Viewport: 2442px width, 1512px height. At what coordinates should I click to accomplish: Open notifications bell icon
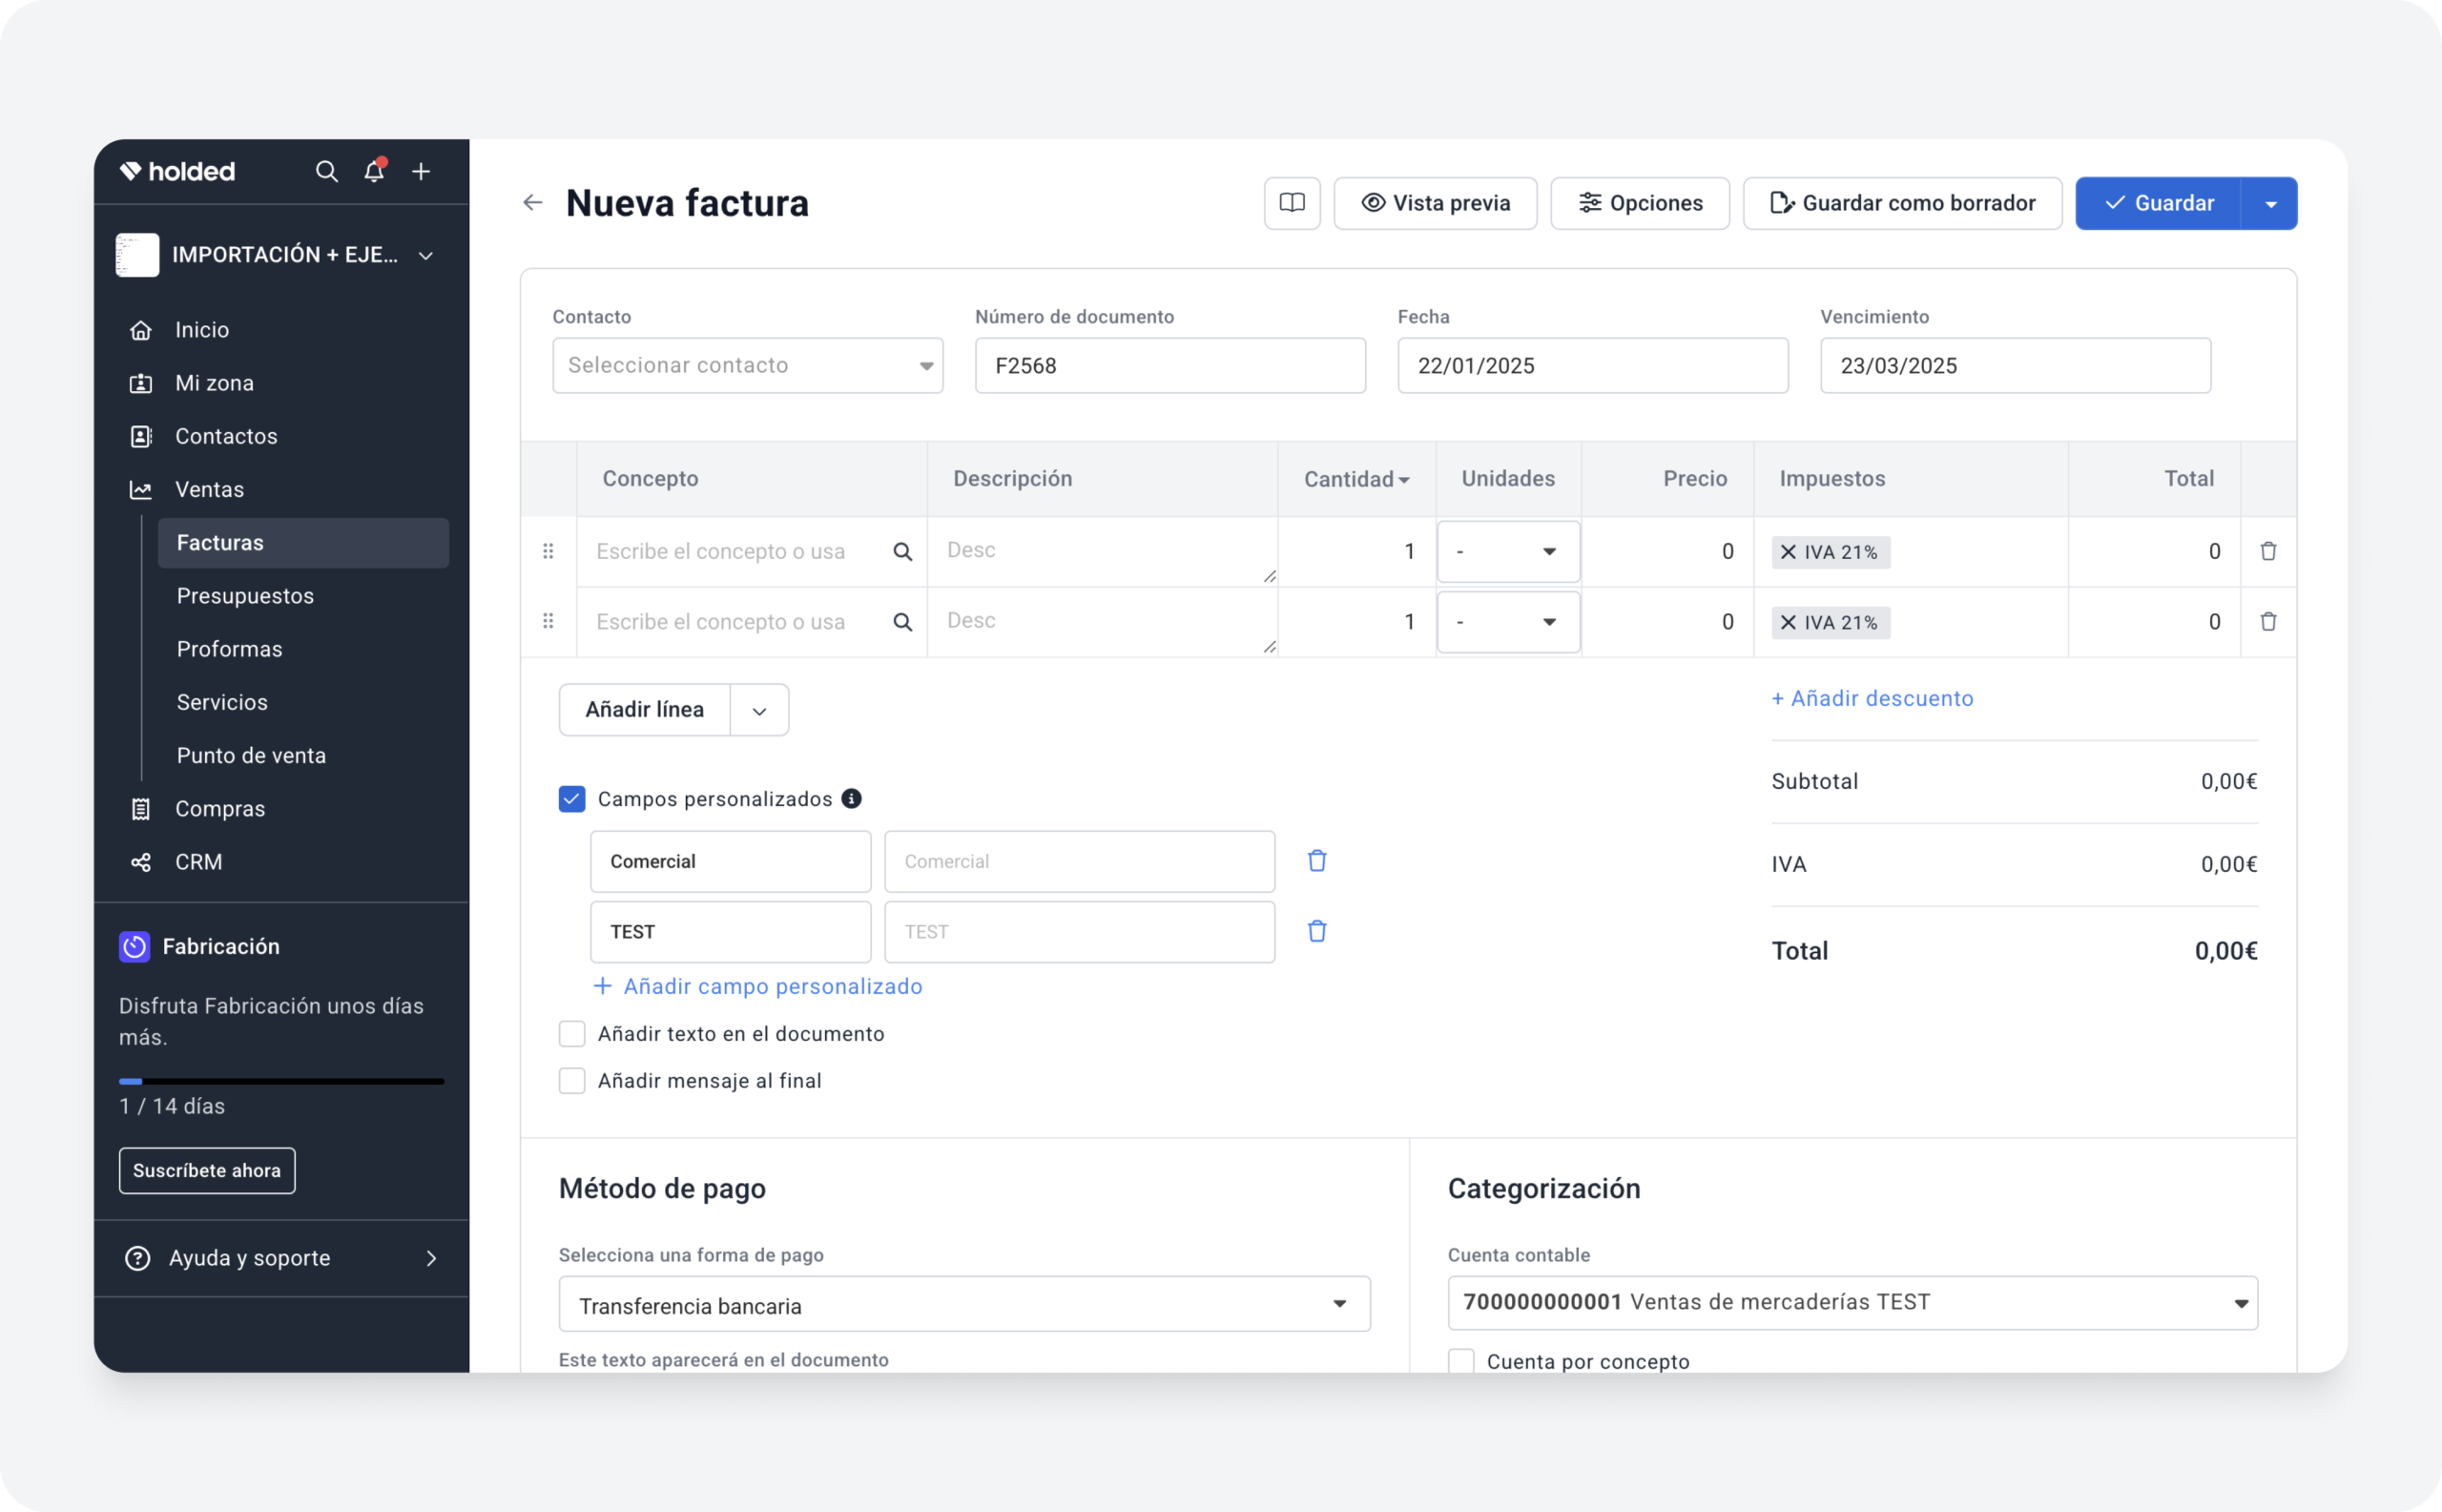[374, 171]
